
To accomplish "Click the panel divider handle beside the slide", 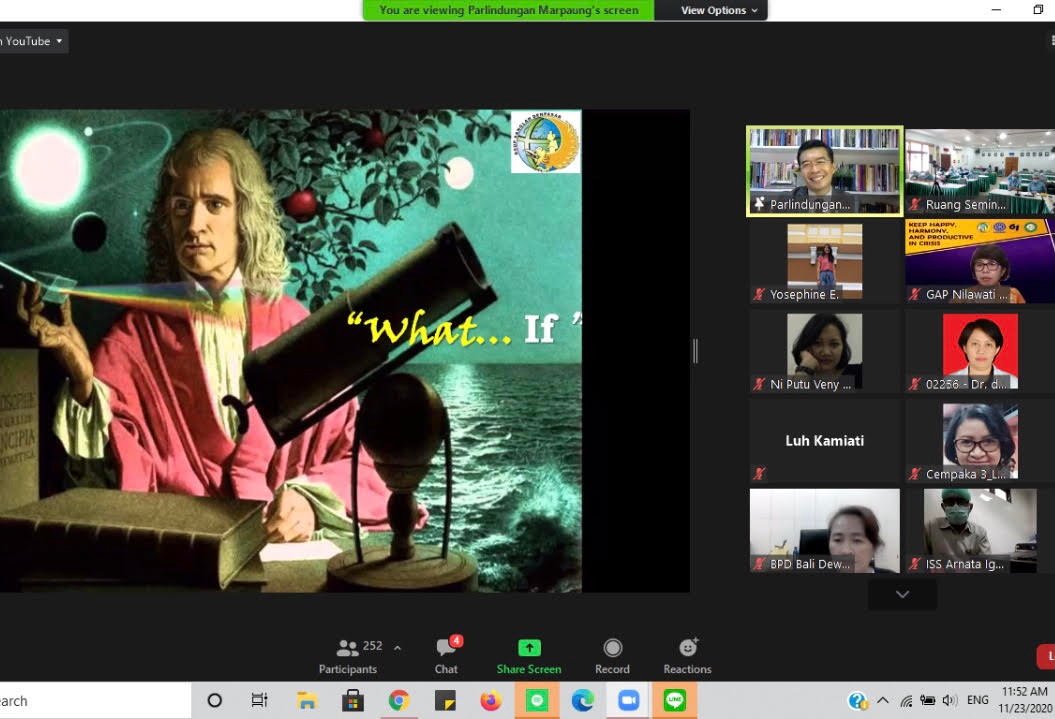I will (x=695, y=351).
